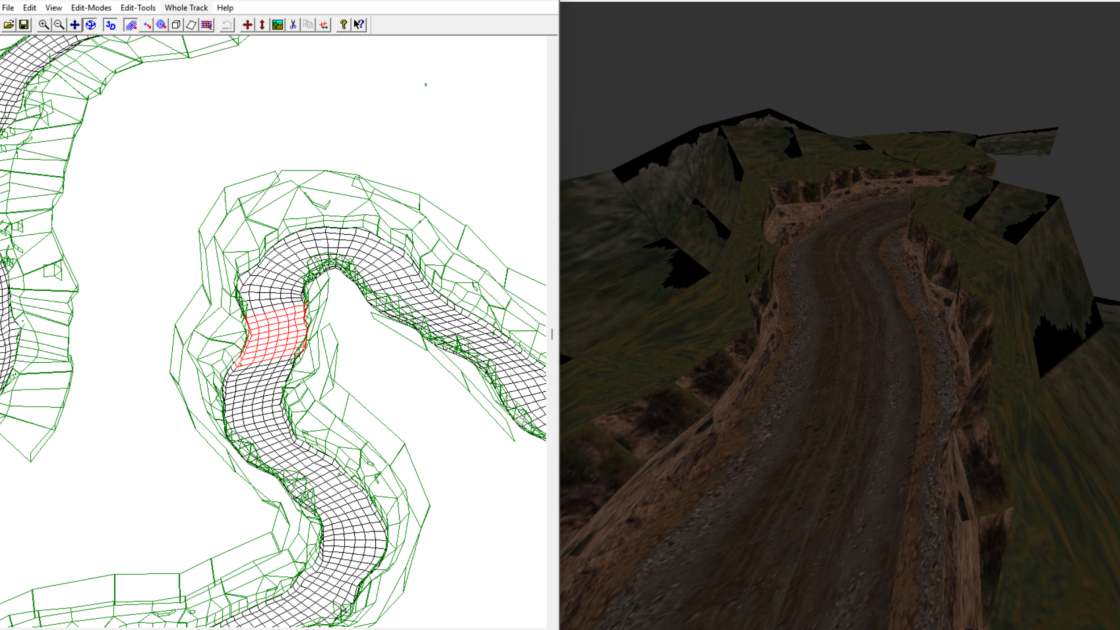The height and width of the screenshot is (630, 1120).
Task: Select the blue rotate view tool
Action: [91, 25]
